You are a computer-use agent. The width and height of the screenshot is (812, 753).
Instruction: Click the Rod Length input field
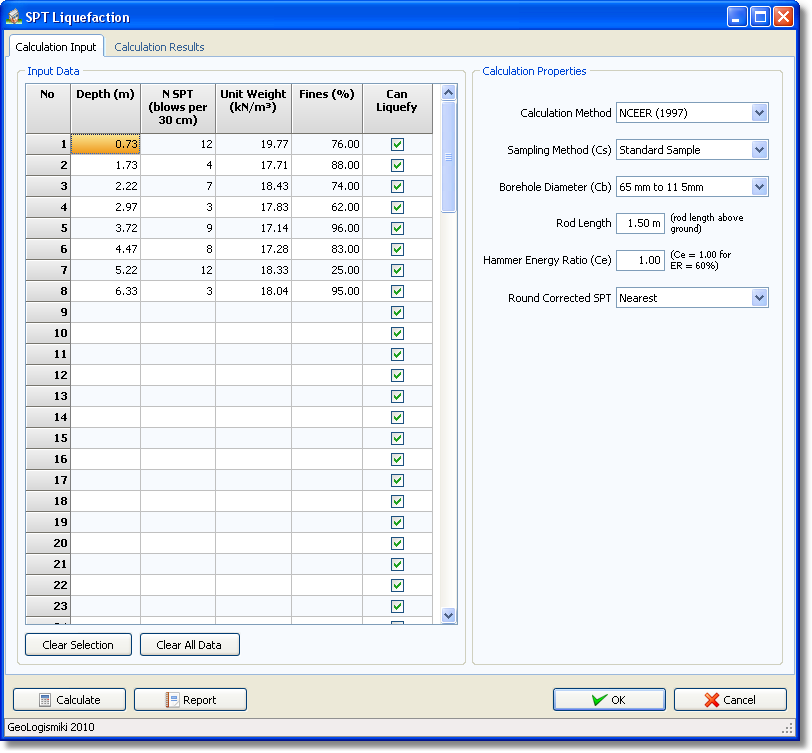(640, 223)
